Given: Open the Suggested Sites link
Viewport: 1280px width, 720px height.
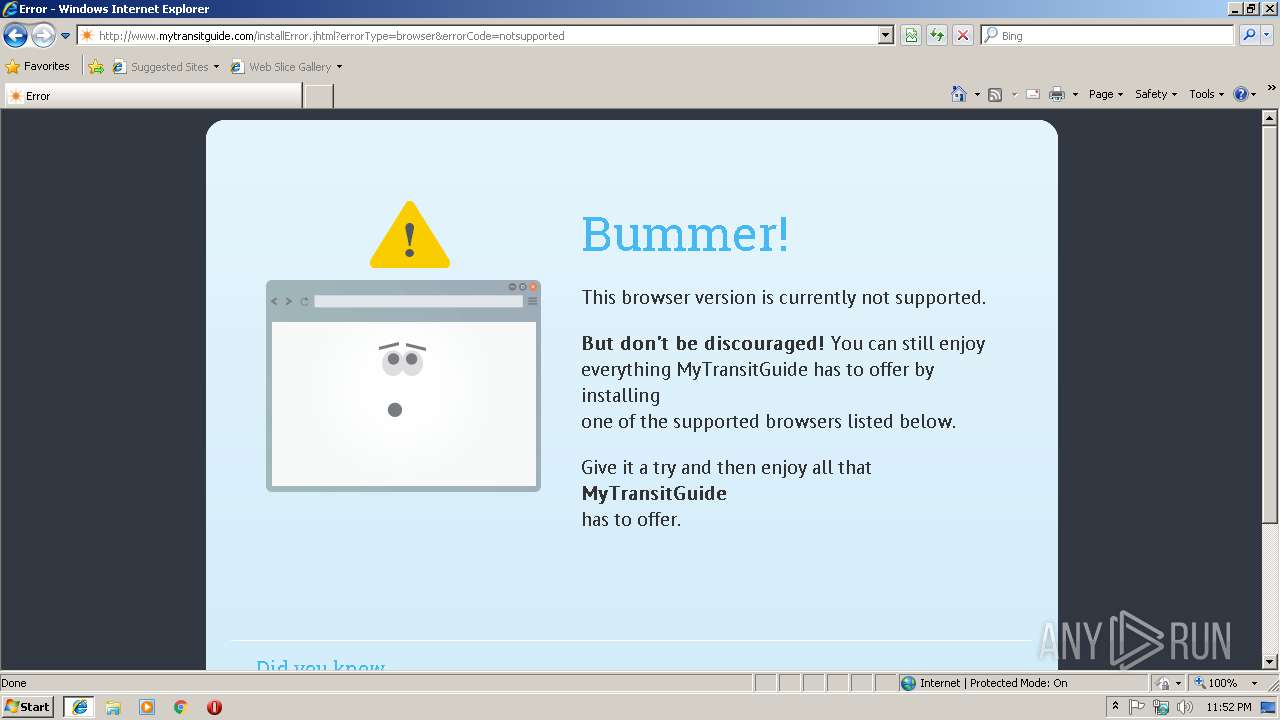Looking at the screenshot, I should pos(165,67).
